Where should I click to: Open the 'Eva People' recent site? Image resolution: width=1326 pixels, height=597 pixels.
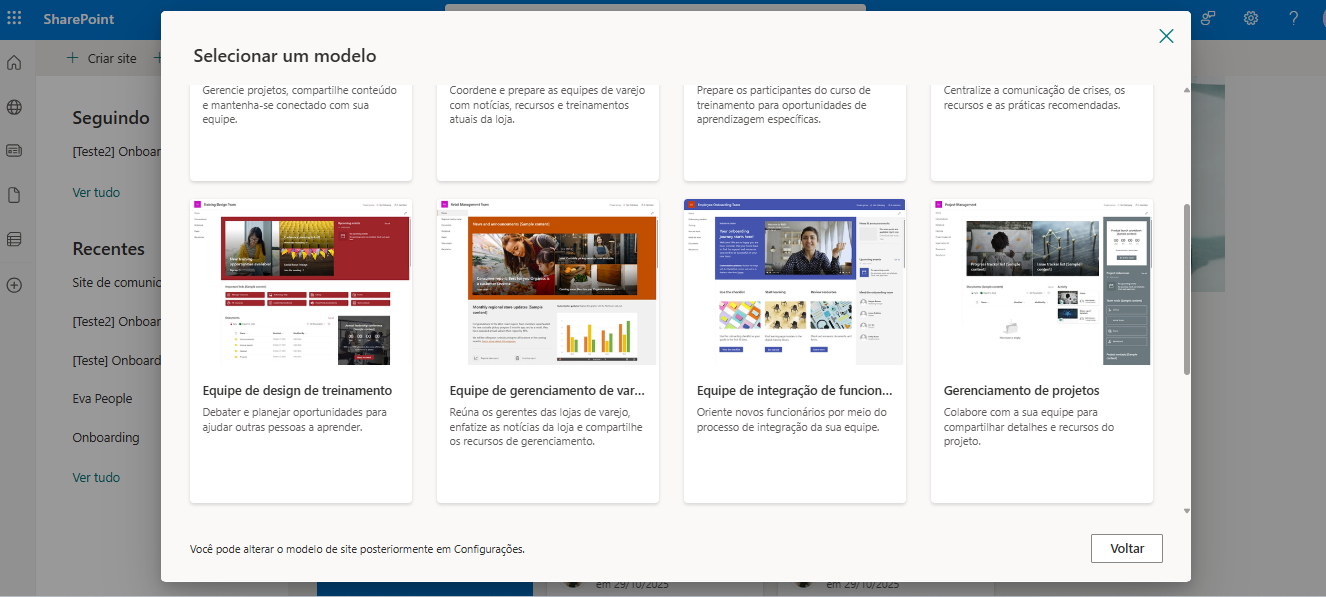pyautogui.click(x=102, y=398)
